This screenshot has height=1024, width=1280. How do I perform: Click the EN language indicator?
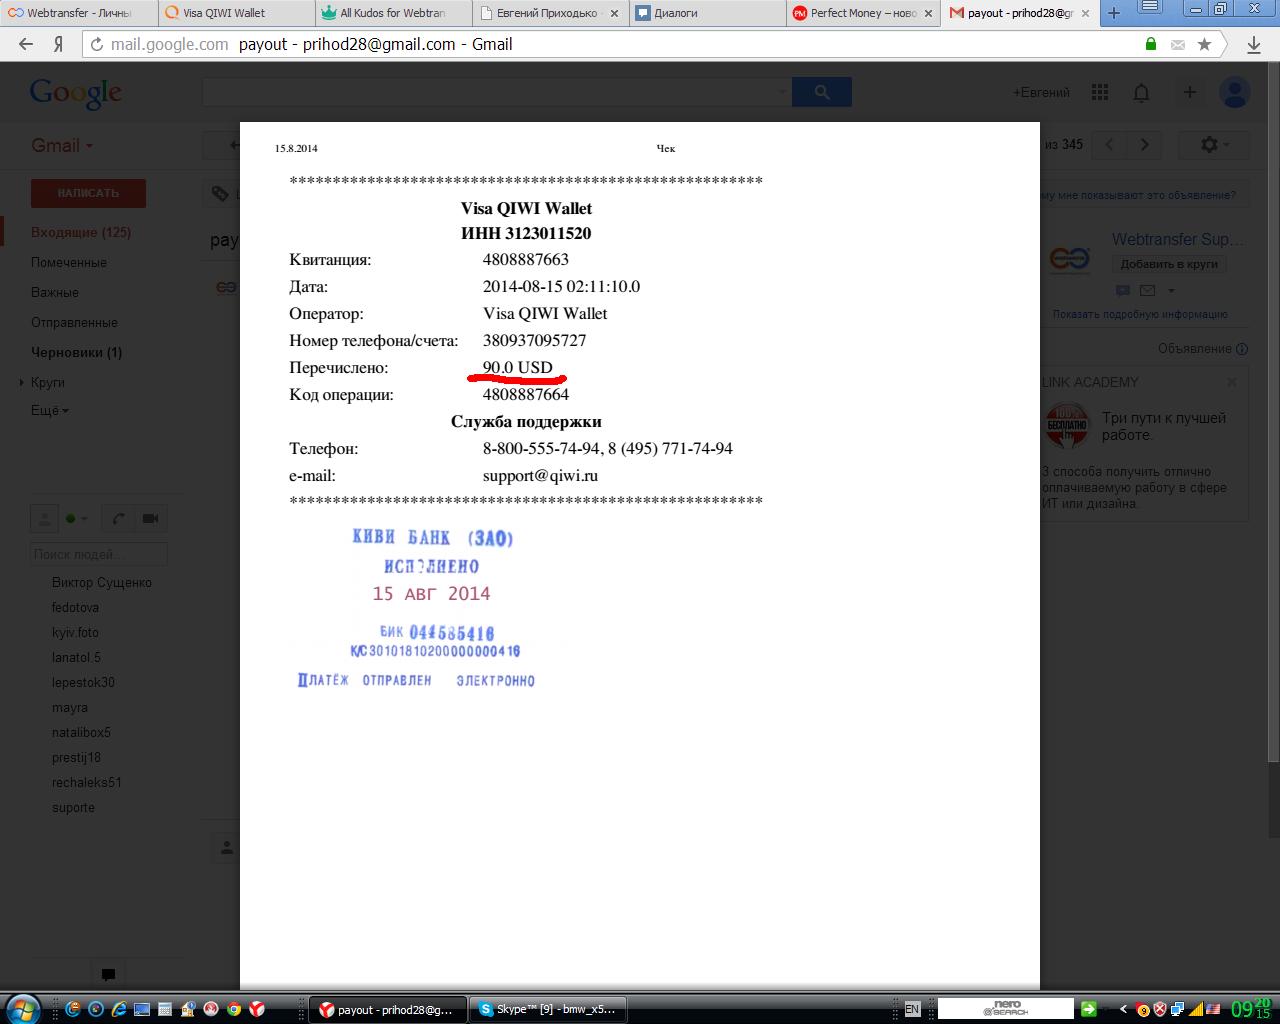pos(912,1010)
